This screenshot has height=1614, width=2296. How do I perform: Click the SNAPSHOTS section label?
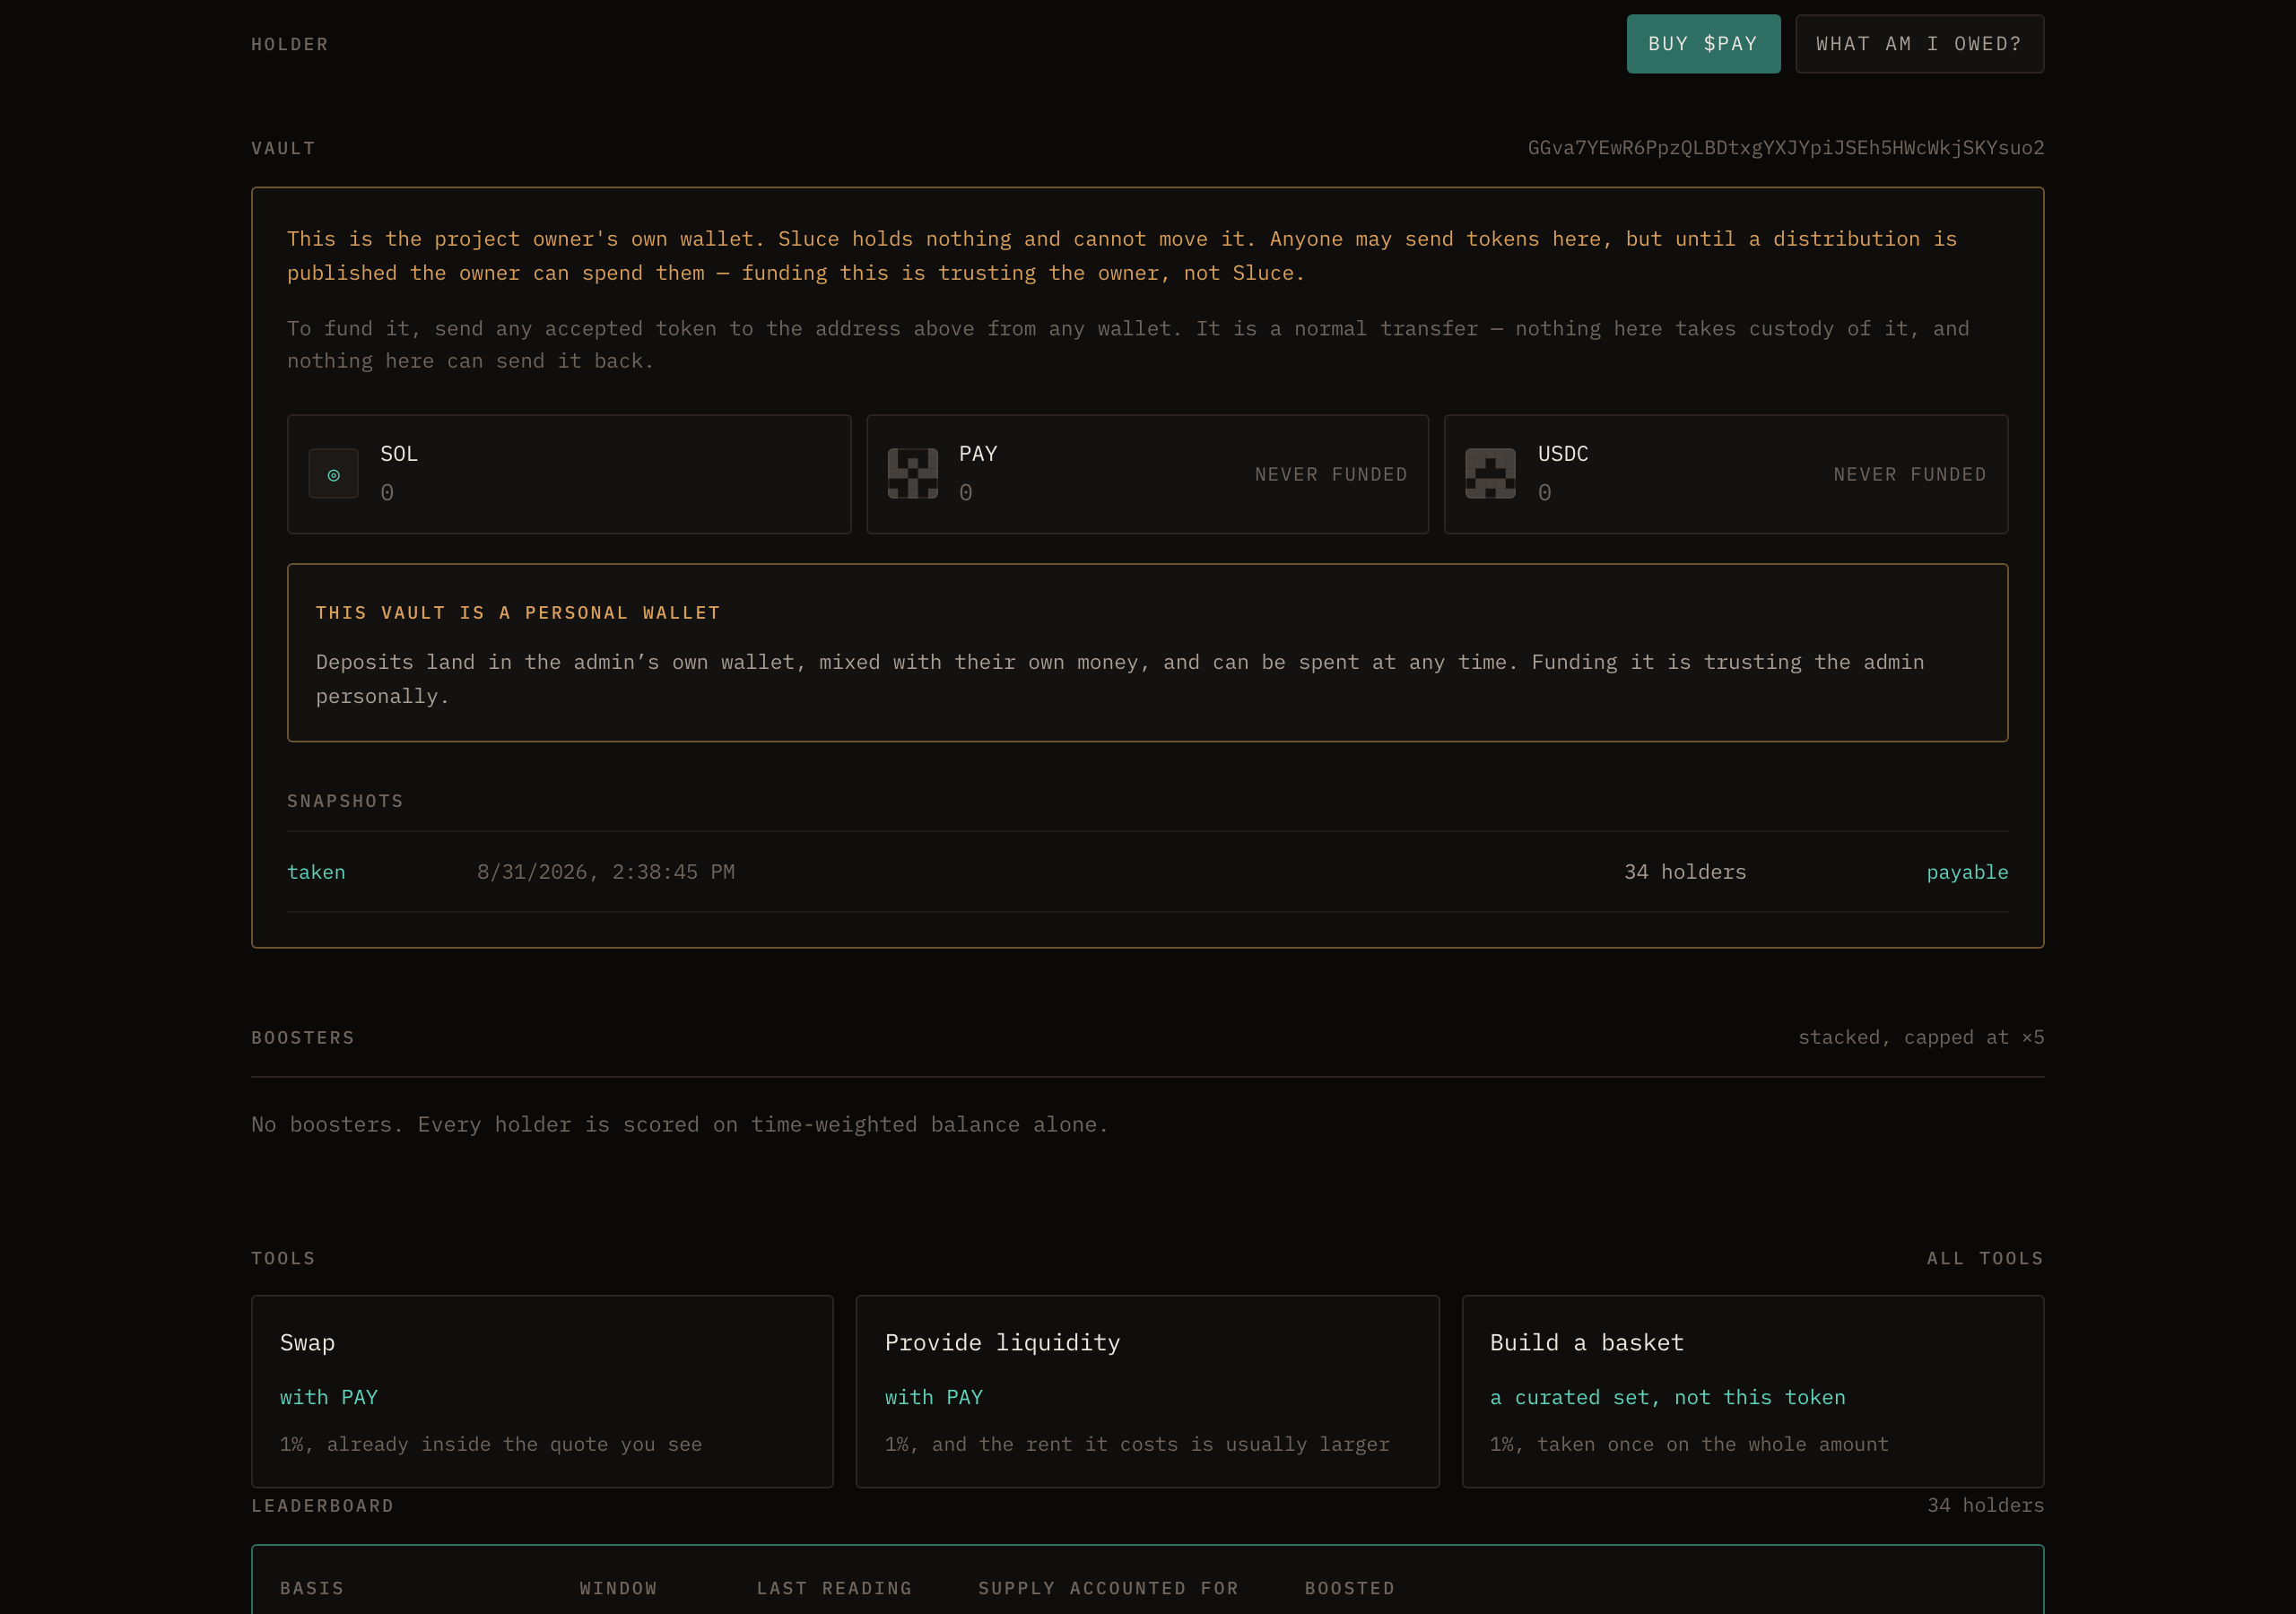click(345, 801)
